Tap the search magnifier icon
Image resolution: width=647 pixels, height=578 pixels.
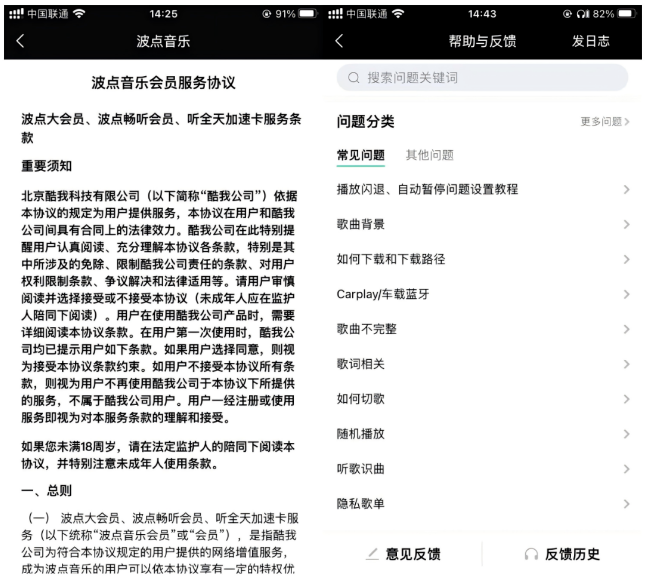[x=354, y=78]
